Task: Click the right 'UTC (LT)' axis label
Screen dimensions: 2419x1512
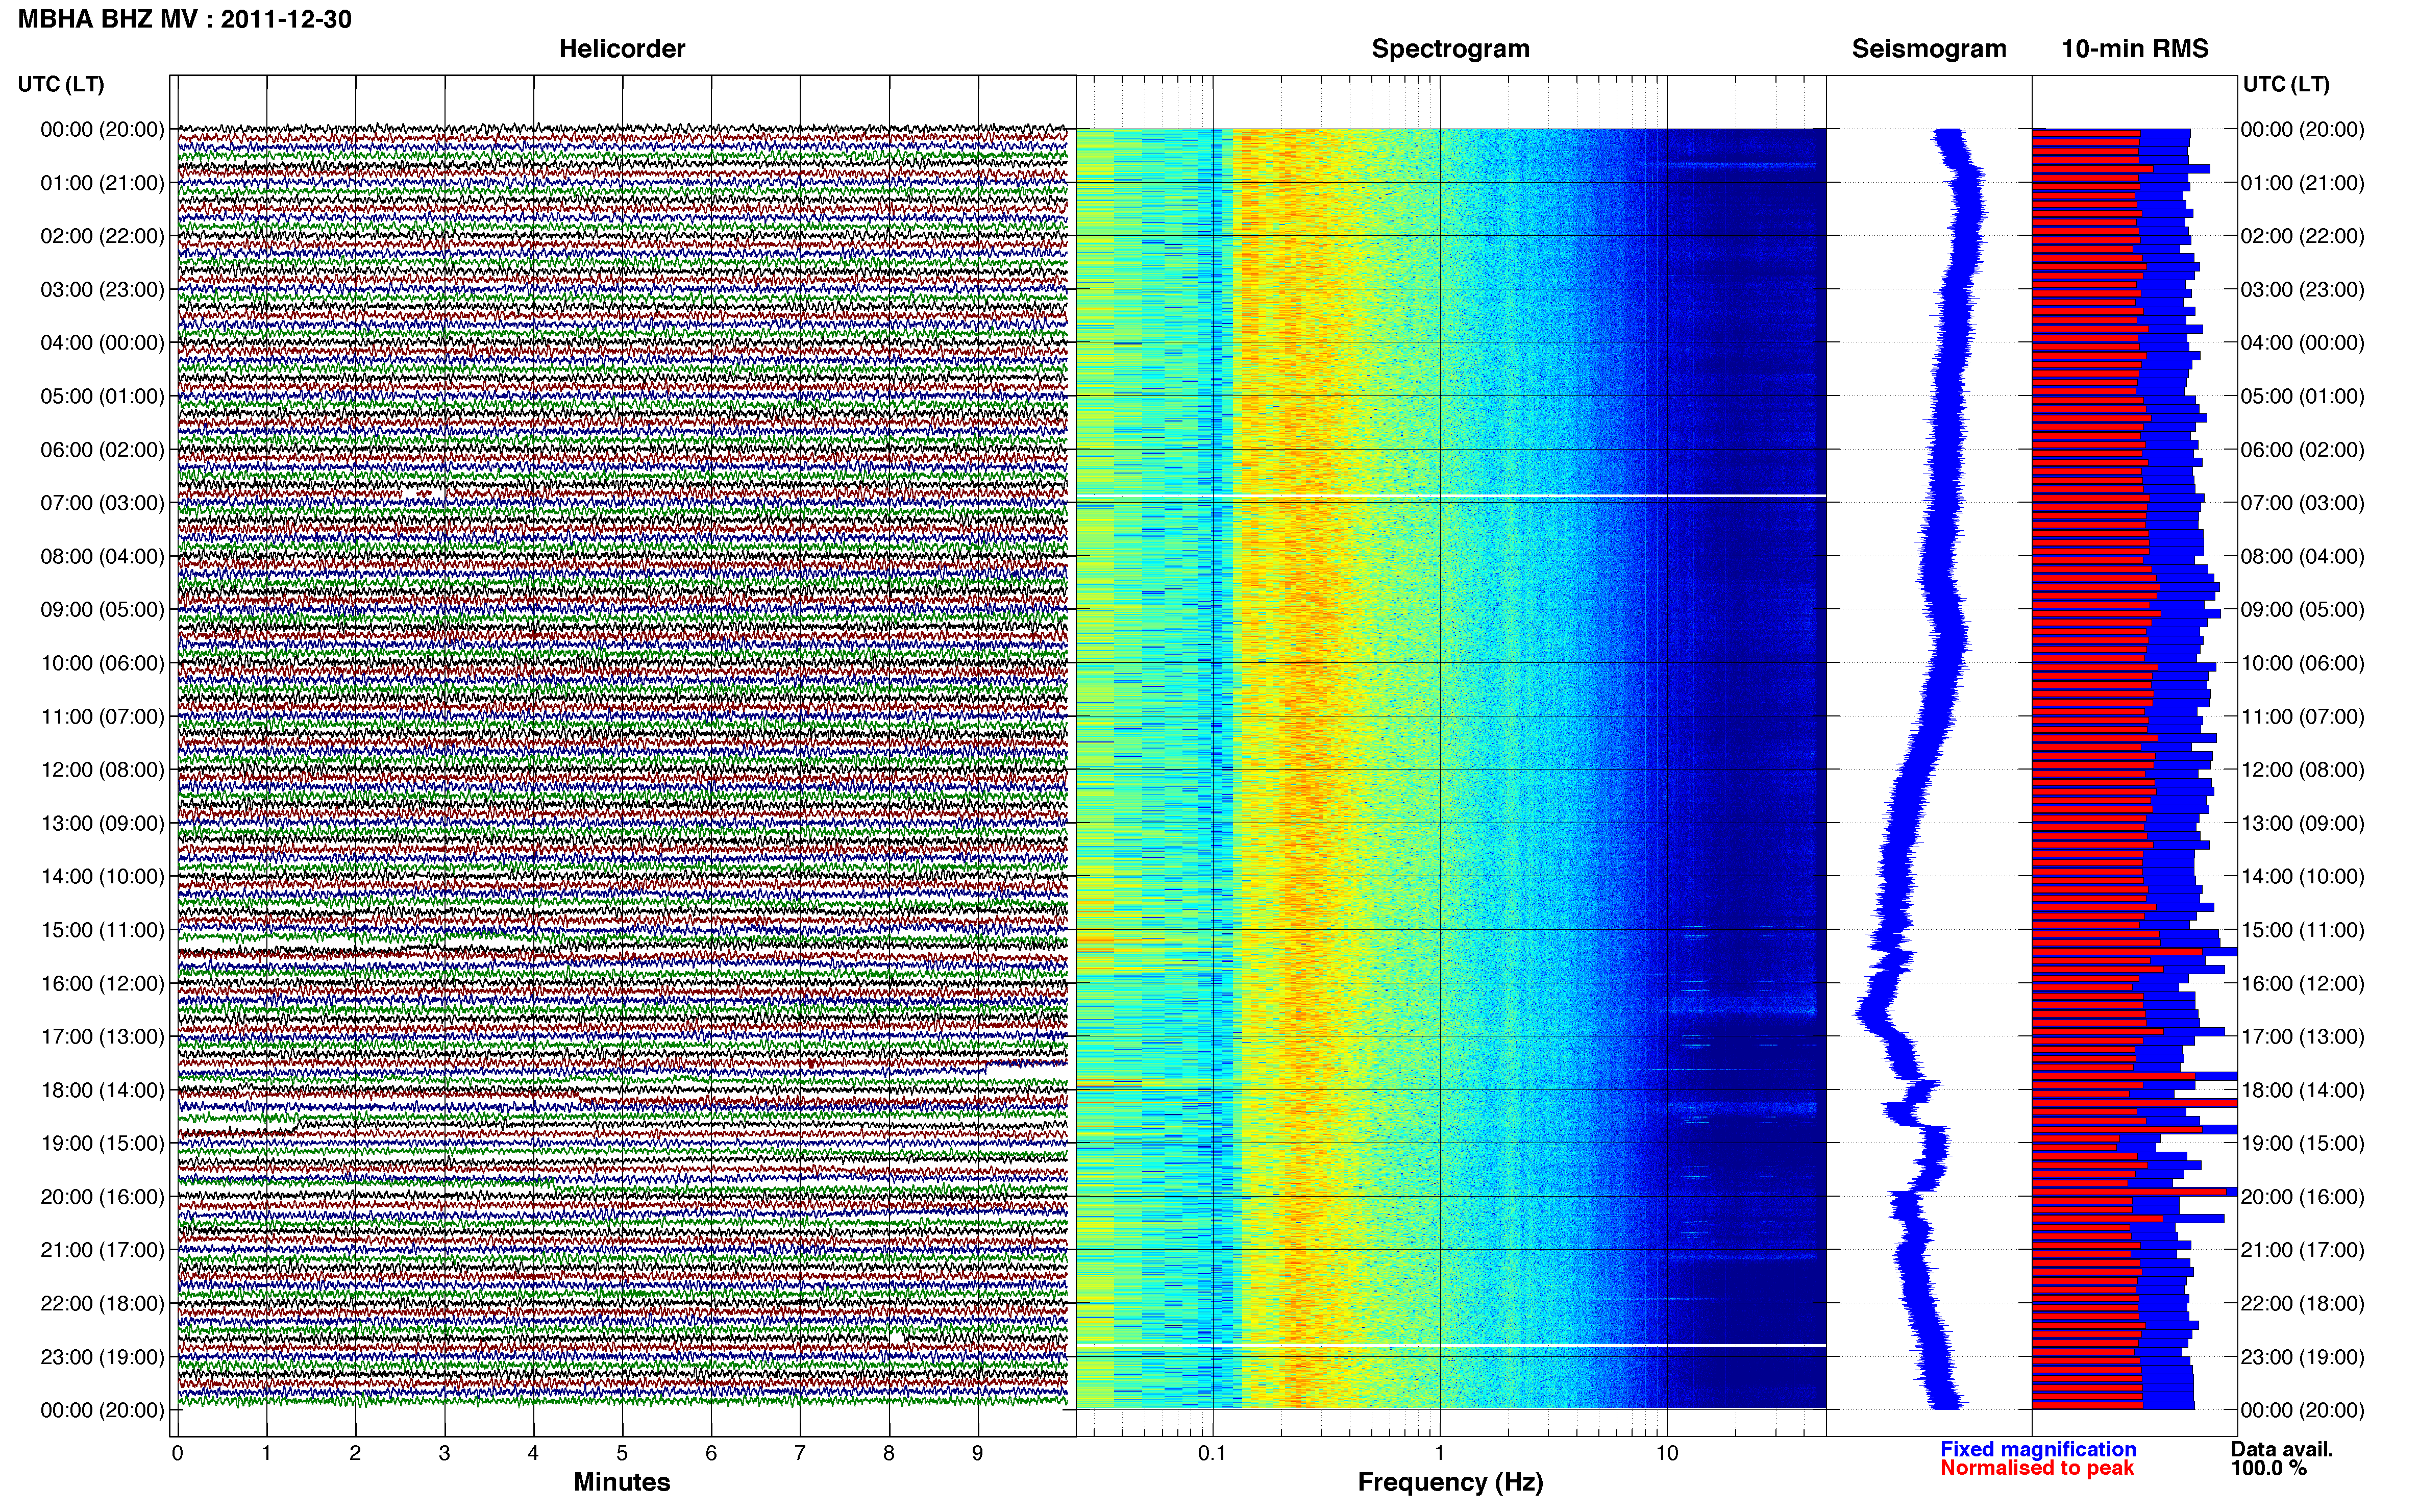Action: [2286, 84]
